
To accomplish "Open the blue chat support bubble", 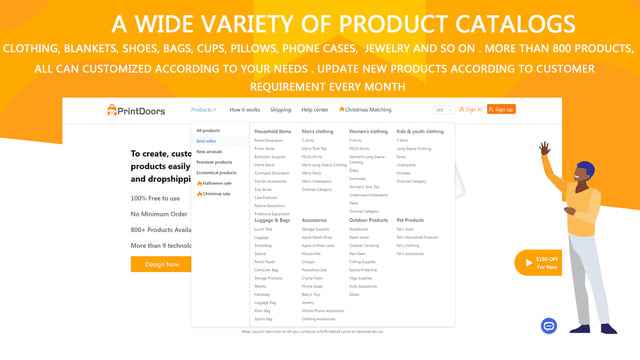I will click(549, 326).
